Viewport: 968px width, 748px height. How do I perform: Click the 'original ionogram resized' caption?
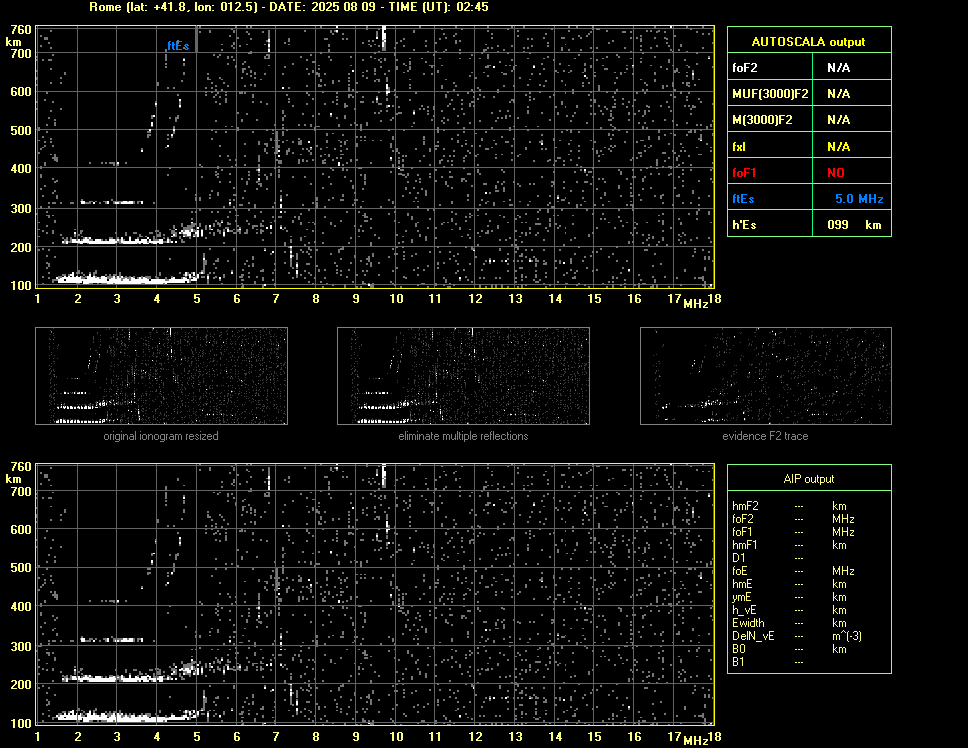click(x=161, y=436)
